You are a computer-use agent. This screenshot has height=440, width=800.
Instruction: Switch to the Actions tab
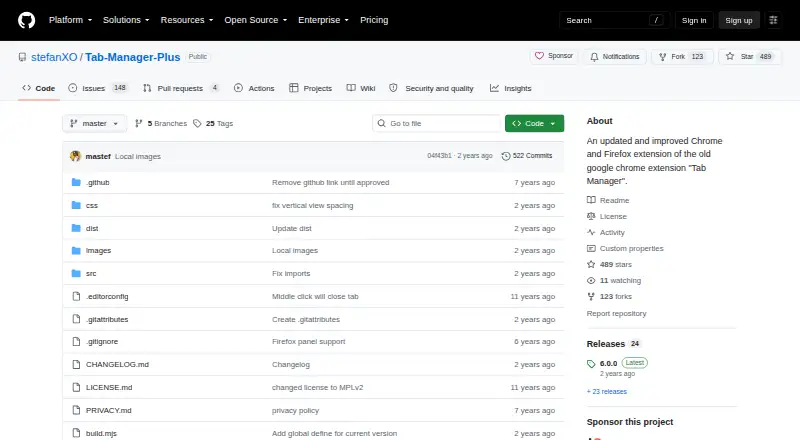click(x=254, y=88)
